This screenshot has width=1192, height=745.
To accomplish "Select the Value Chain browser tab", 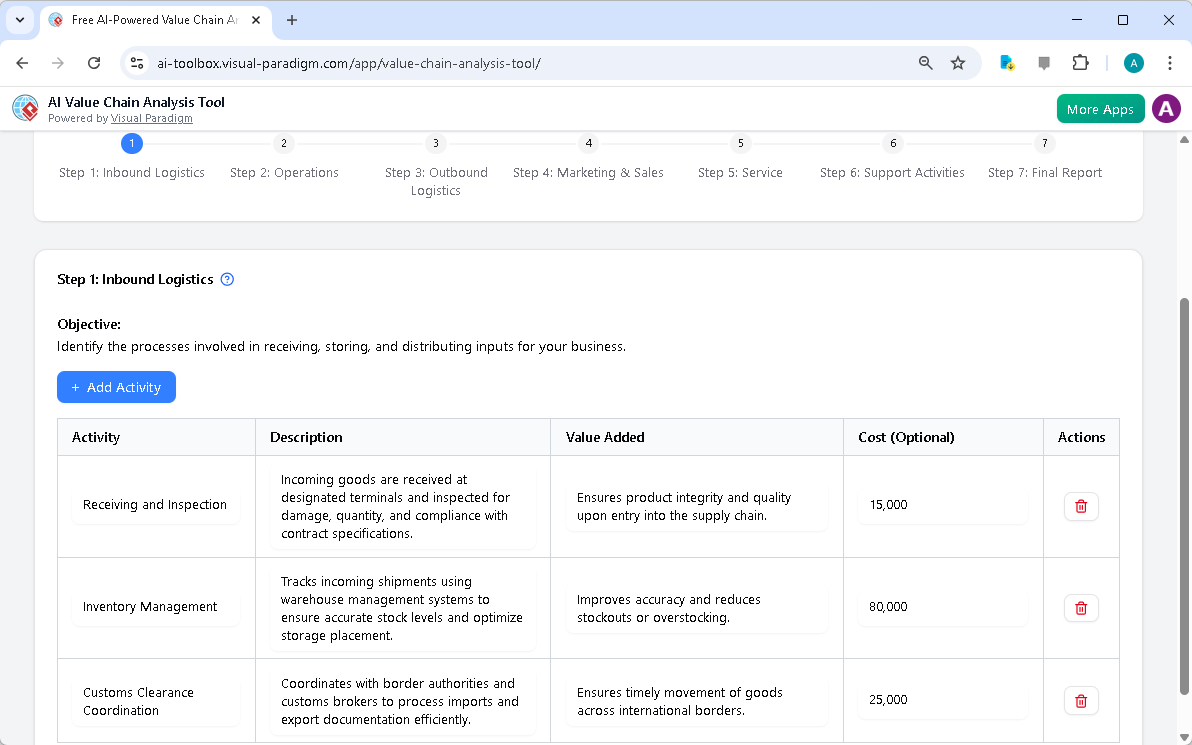I will (150, 19).
